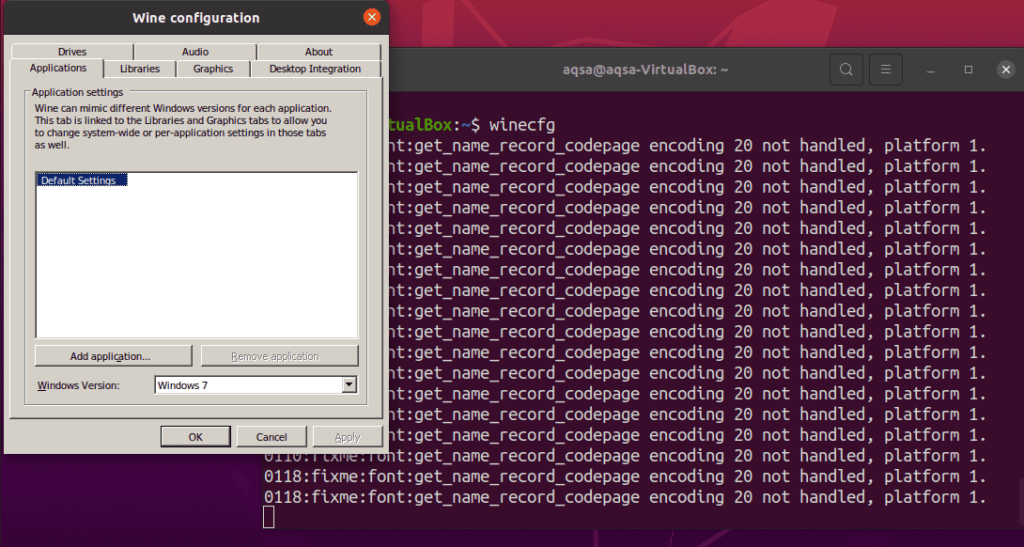Viewport: 1024px width, 547px height.
Task: Click the terminal cursor block on last line
Action: (269, 517)
